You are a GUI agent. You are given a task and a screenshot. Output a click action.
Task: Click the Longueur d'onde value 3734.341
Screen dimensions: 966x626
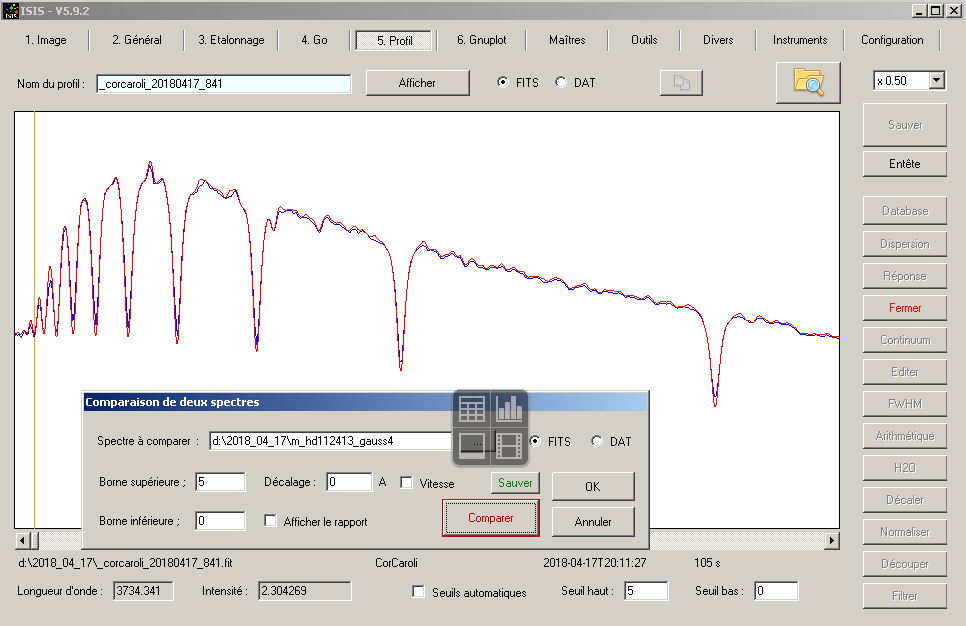[x=143, y=591]
